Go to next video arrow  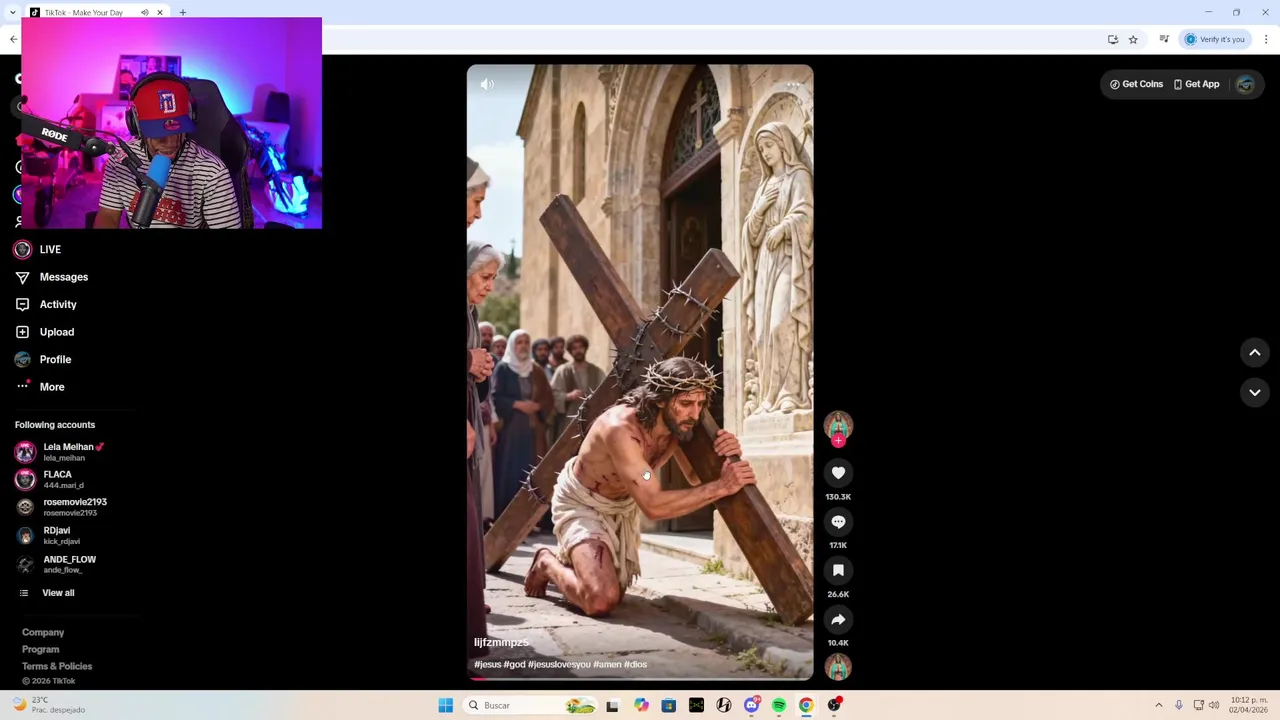1255,393
